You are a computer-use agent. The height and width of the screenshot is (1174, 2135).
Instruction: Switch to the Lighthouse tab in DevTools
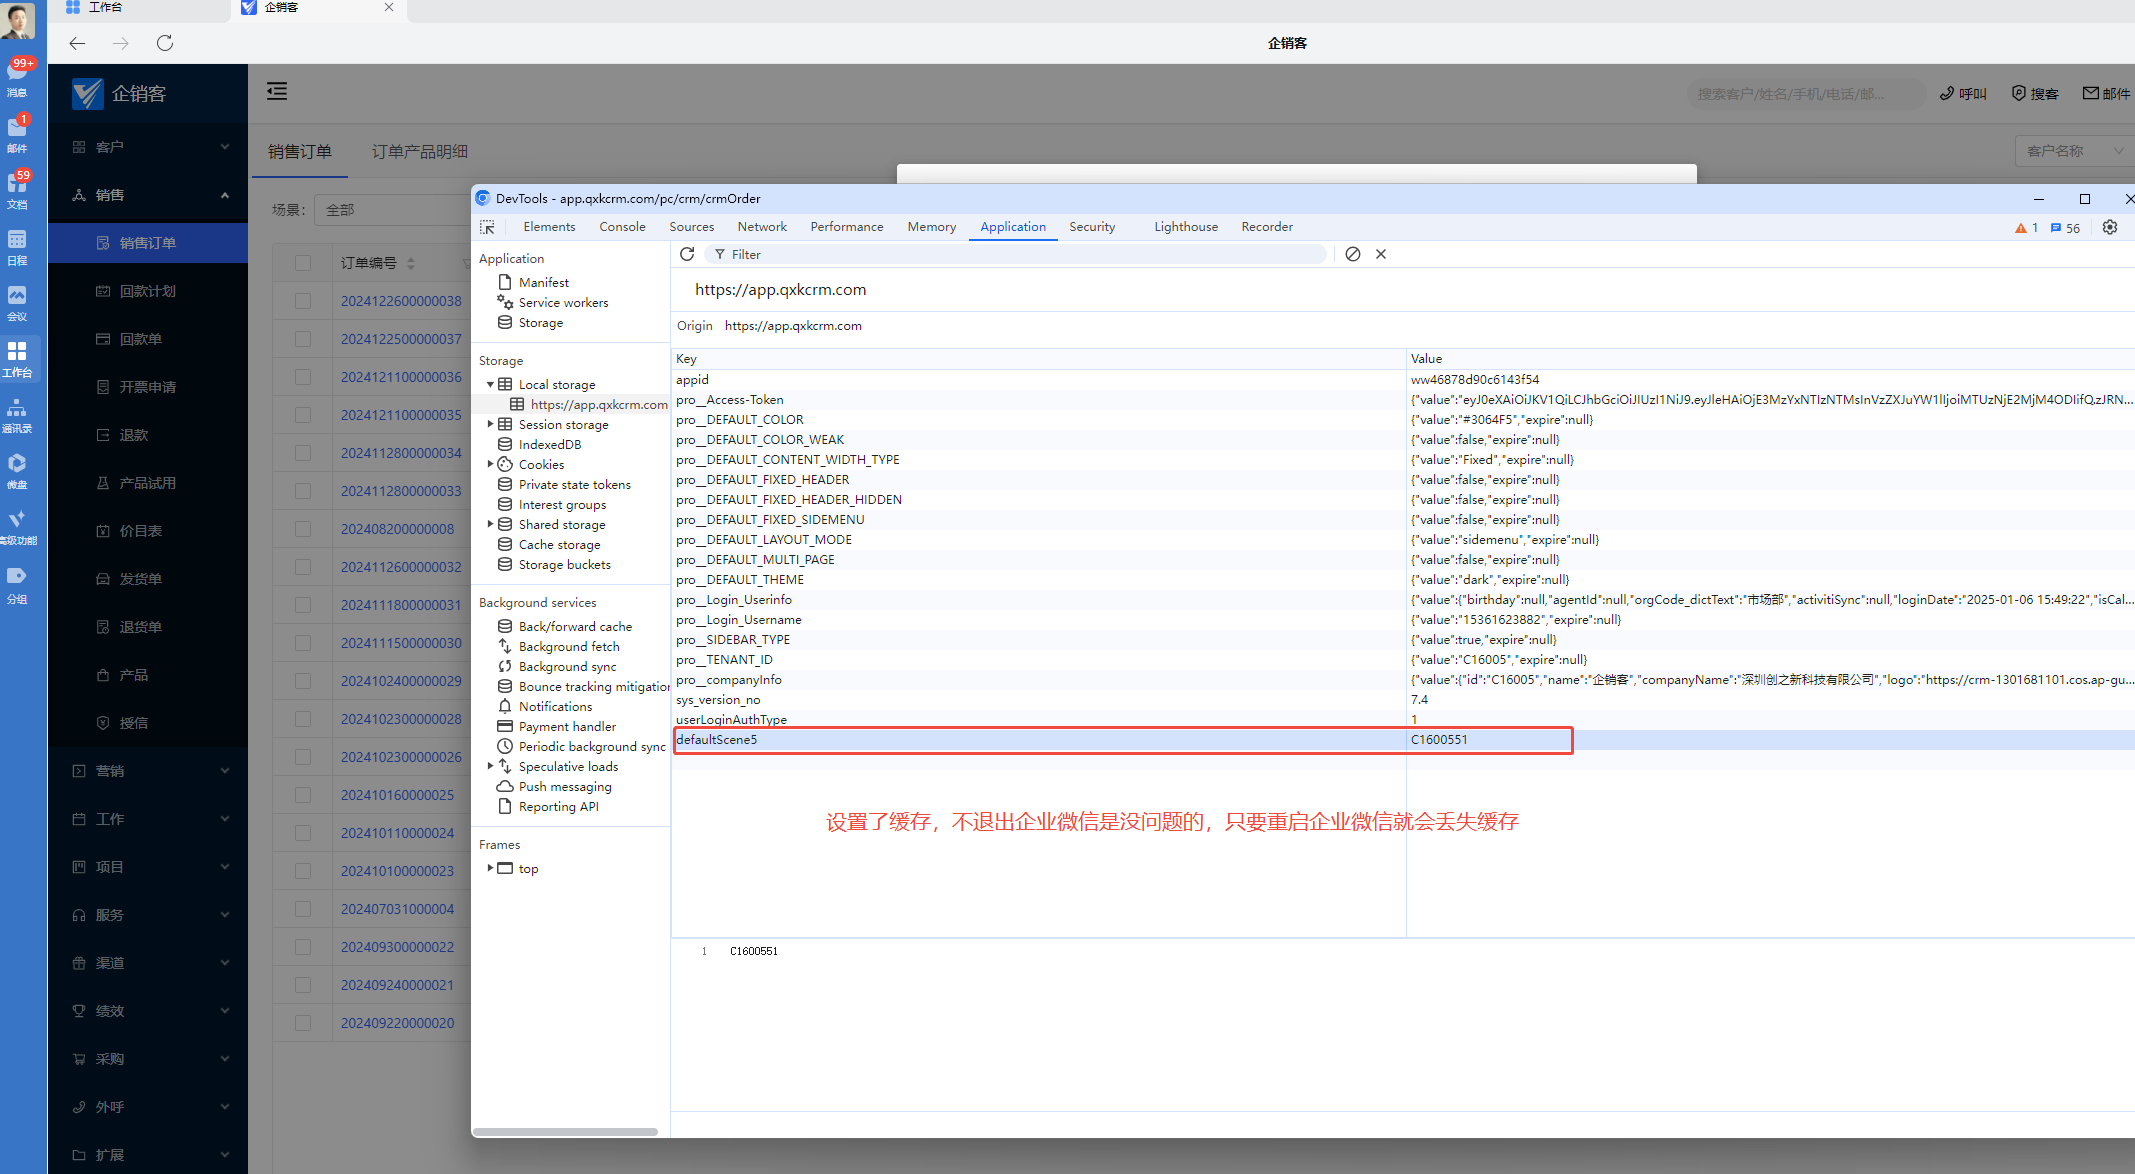coord(1186,227)
